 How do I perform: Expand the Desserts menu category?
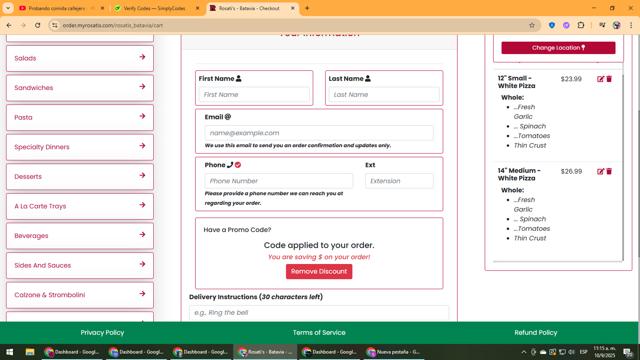coord(80,177)
